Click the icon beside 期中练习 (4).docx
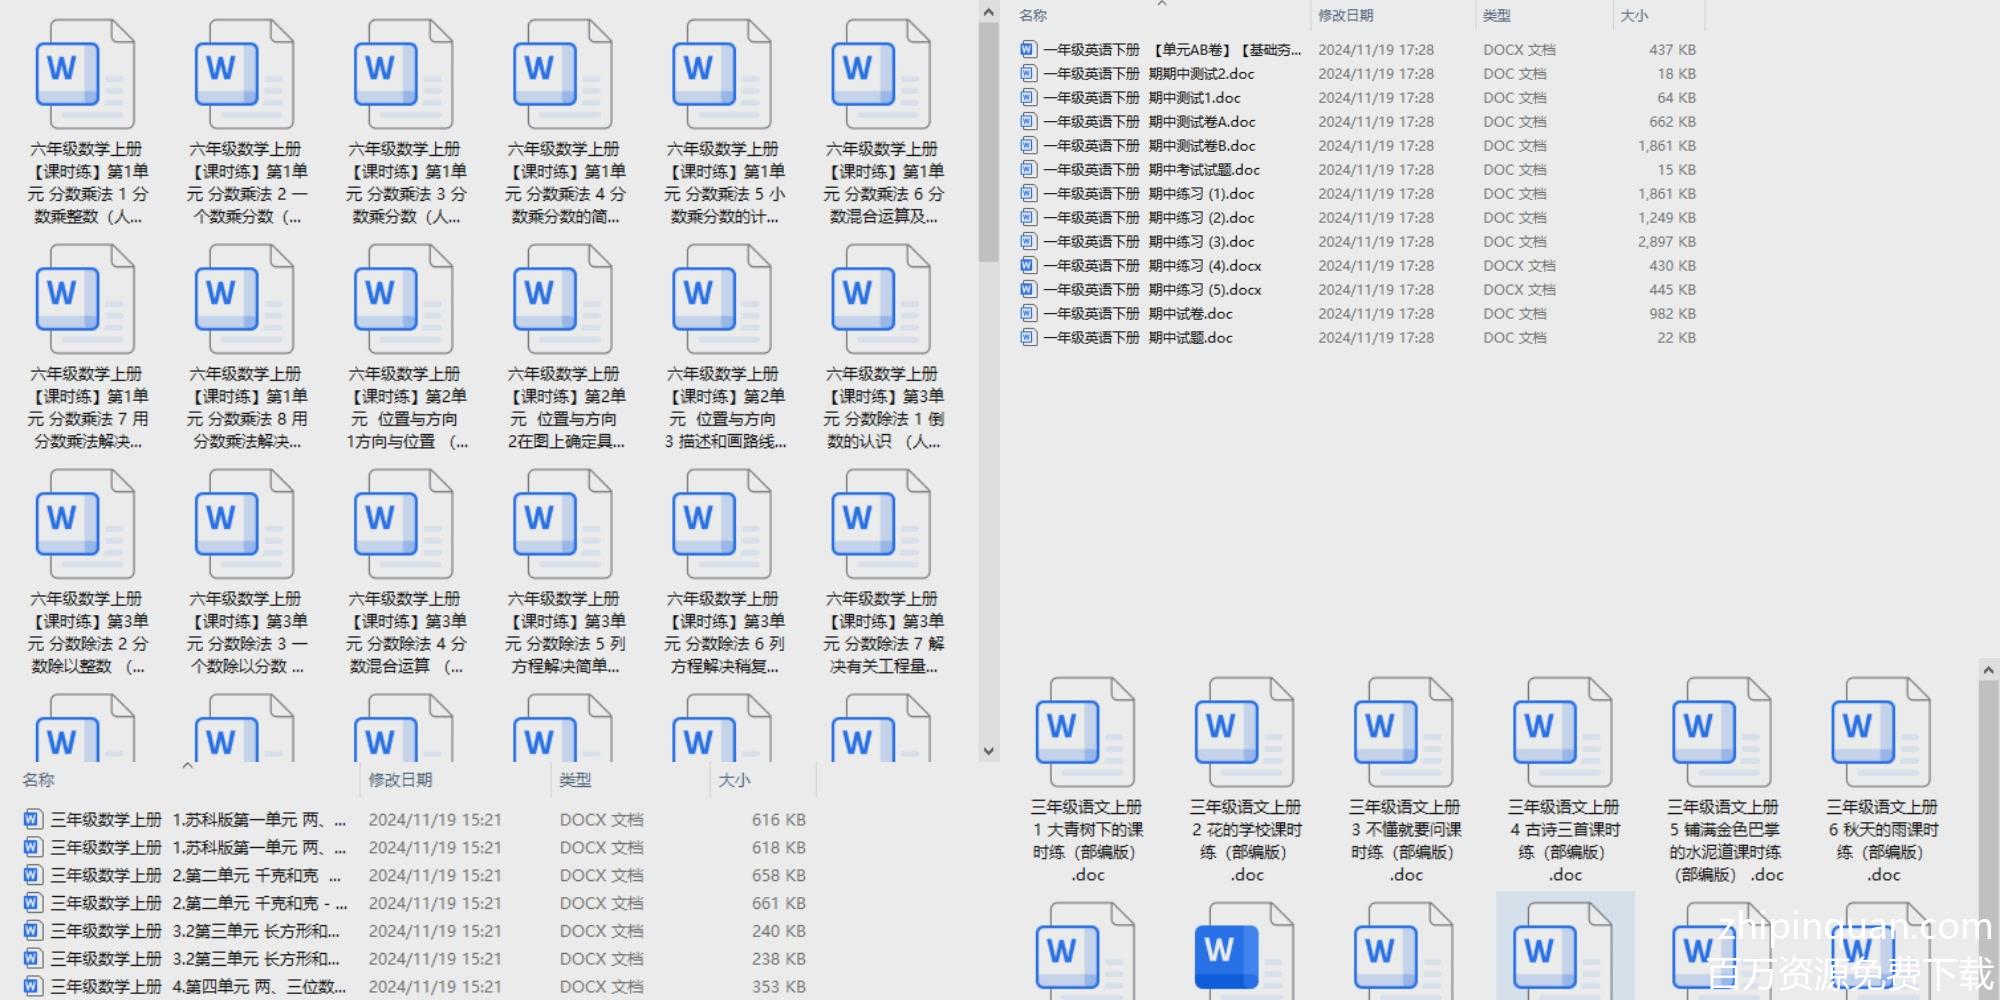This screenshot has height=1000, width=2000. pos(1028,266)
